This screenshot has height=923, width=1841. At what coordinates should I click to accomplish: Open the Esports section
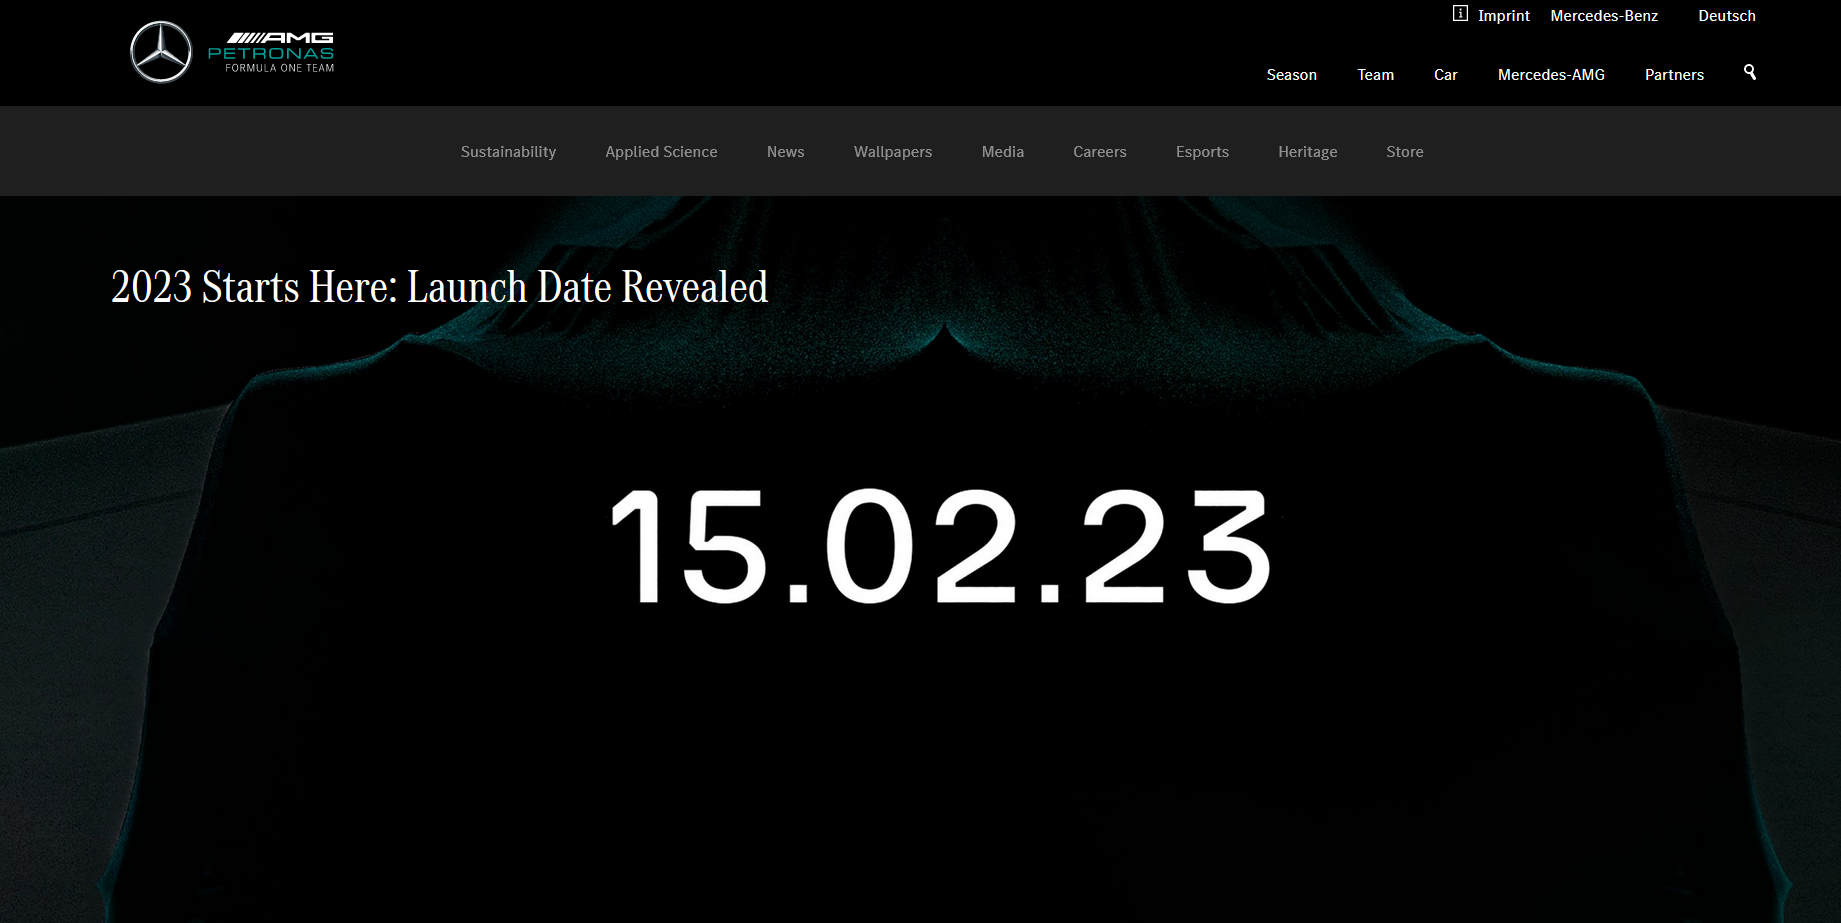click(x=1202, y=152)
